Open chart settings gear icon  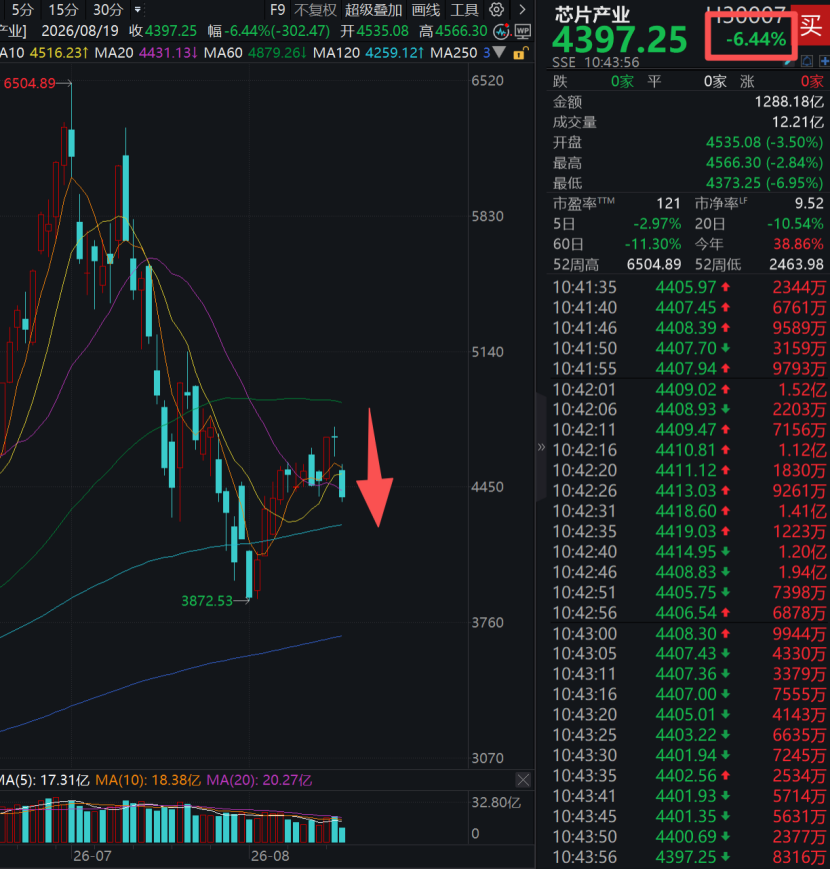(x=496, y=9)
